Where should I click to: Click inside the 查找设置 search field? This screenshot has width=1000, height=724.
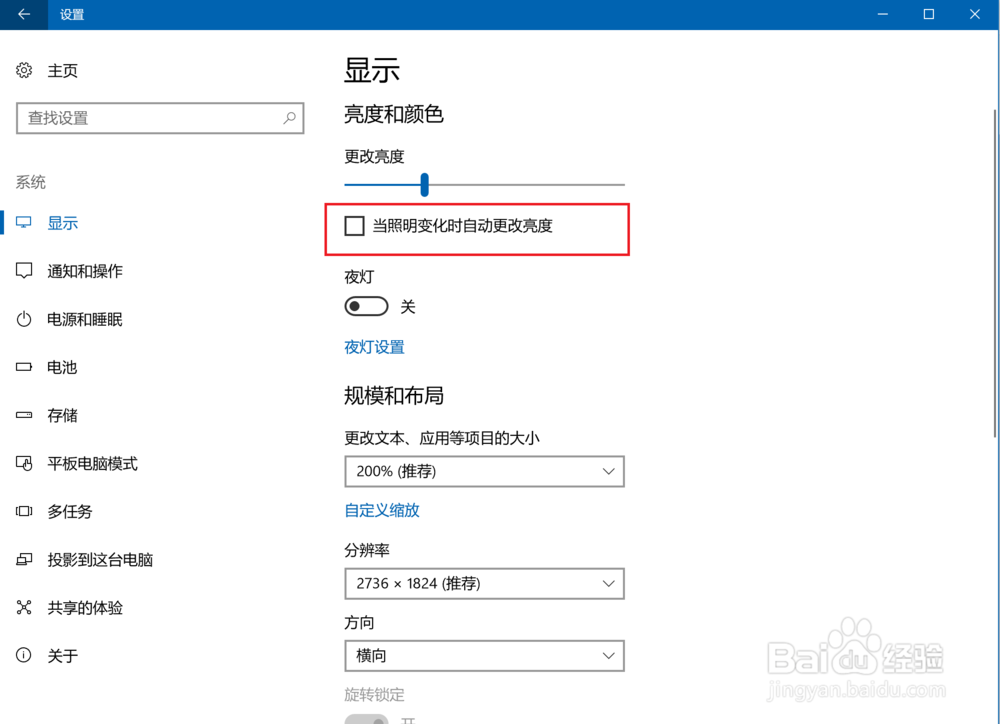click(x=160, y=118)
